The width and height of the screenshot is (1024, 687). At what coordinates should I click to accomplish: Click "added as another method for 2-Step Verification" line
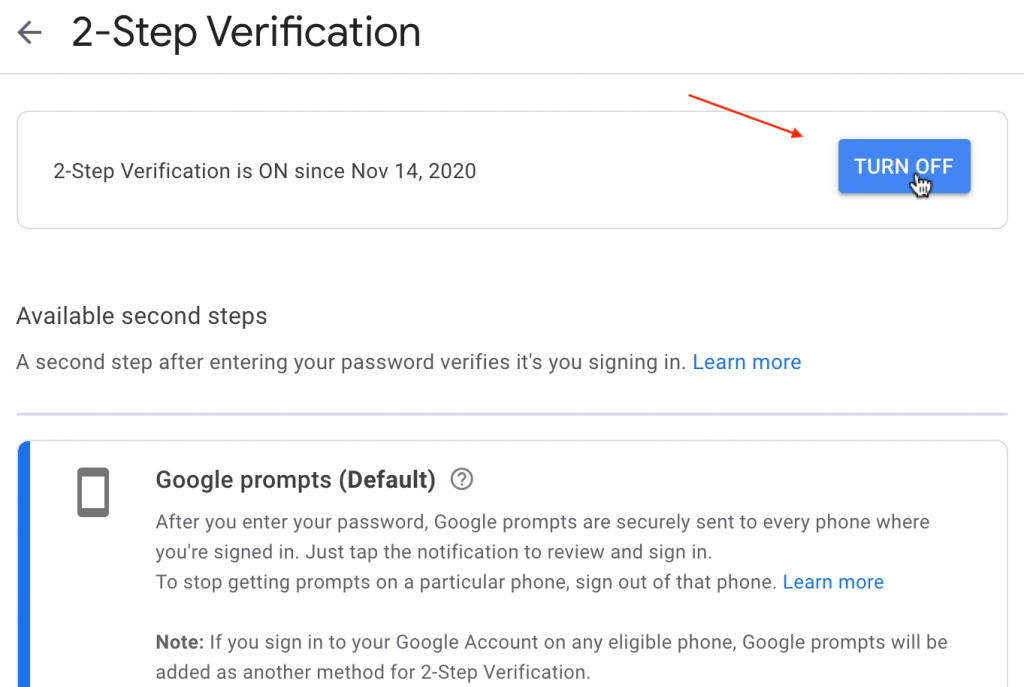tap(373, 673)
